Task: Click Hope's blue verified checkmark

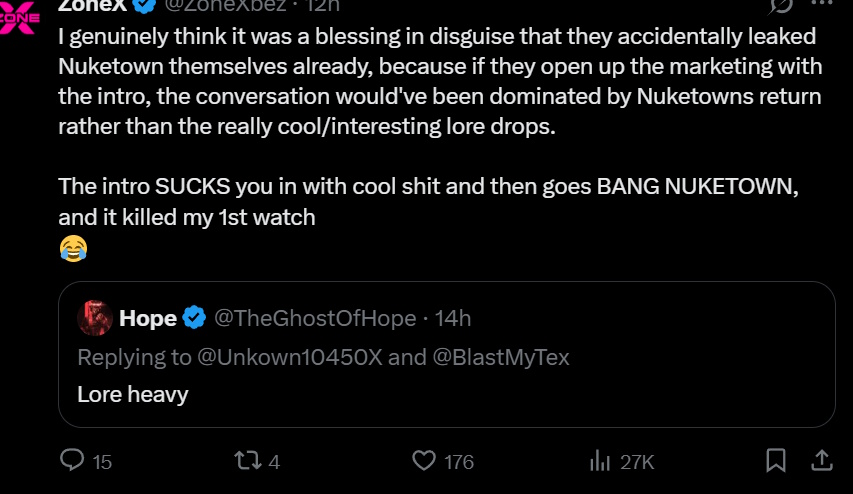Action: pos(194,318)
